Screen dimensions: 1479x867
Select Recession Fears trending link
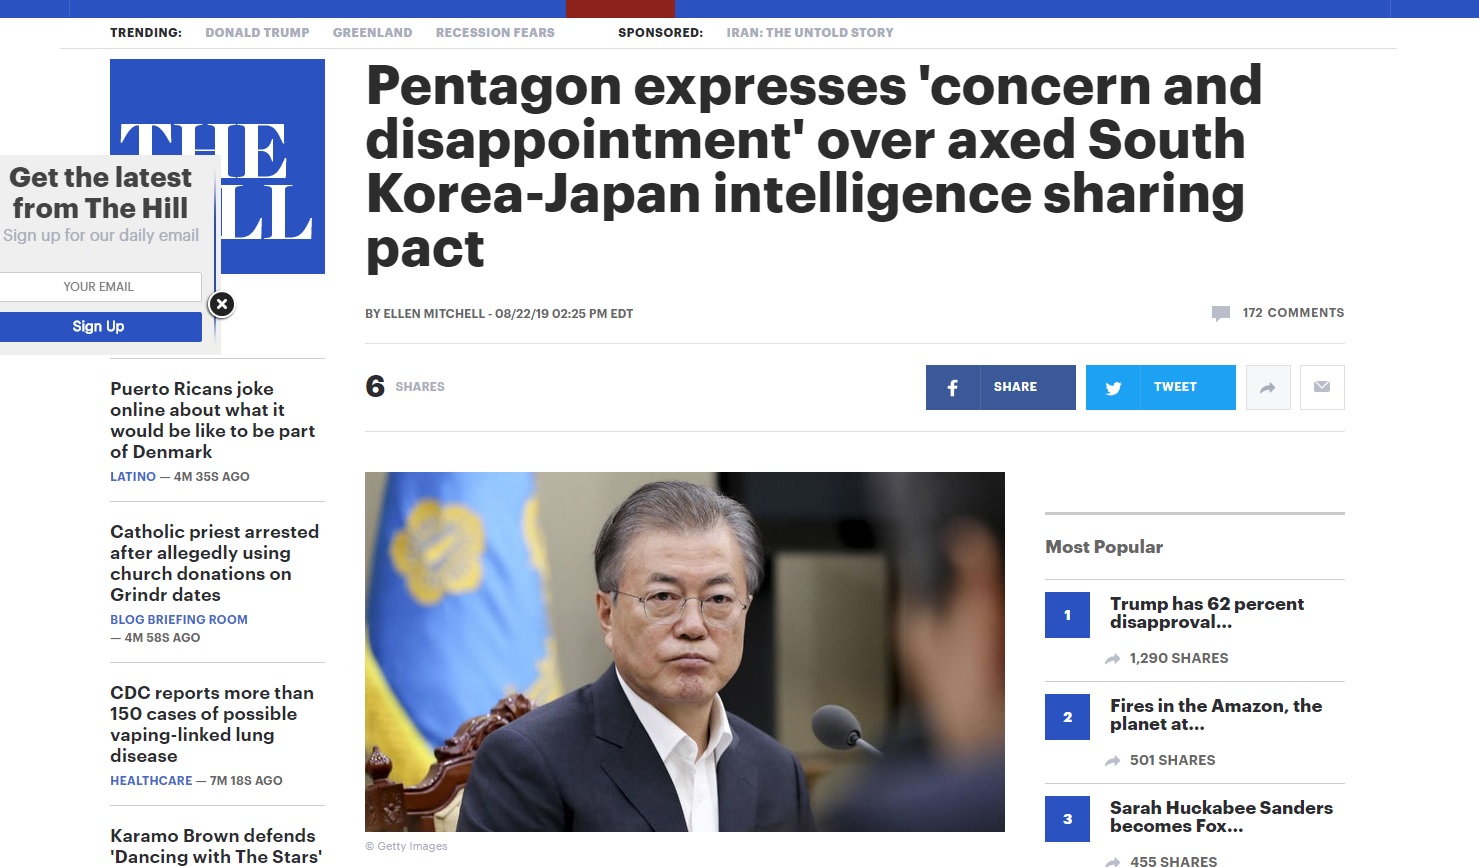(495, 33)
